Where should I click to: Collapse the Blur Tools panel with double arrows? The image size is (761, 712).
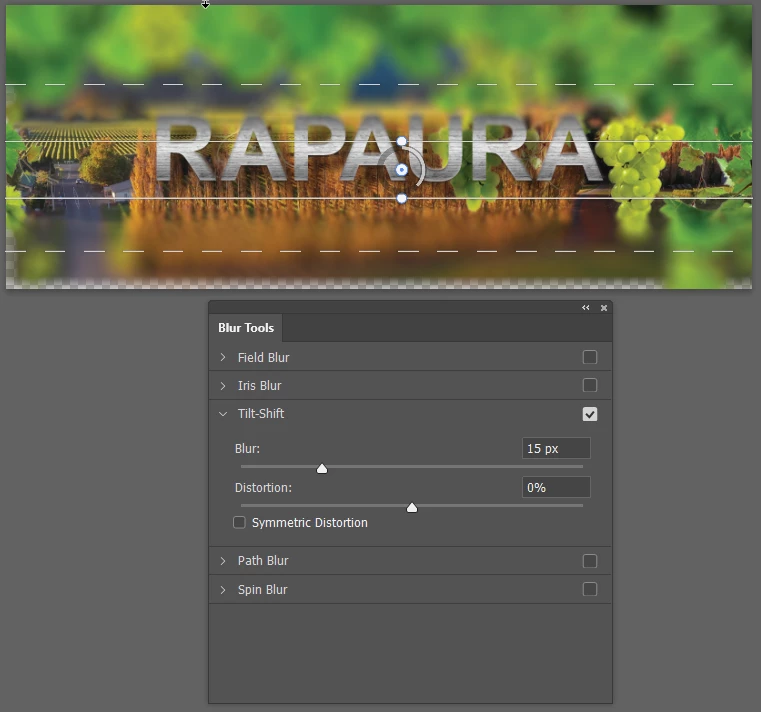[x=586, y=308]
